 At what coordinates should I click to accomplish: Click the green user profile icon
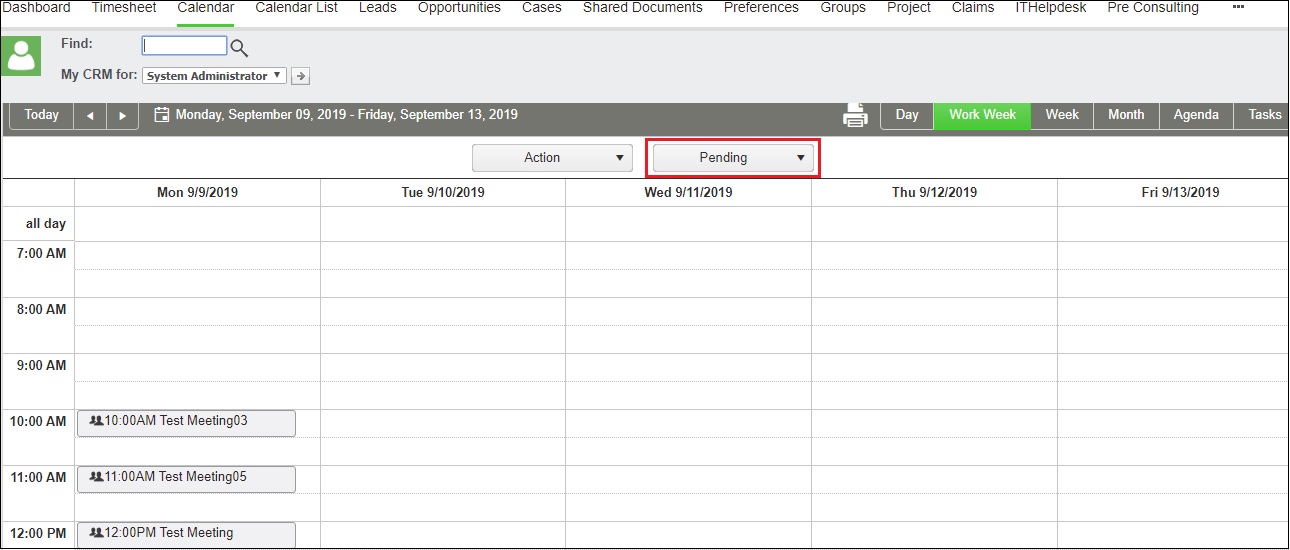pyautogui.click(x=21, y=56)
